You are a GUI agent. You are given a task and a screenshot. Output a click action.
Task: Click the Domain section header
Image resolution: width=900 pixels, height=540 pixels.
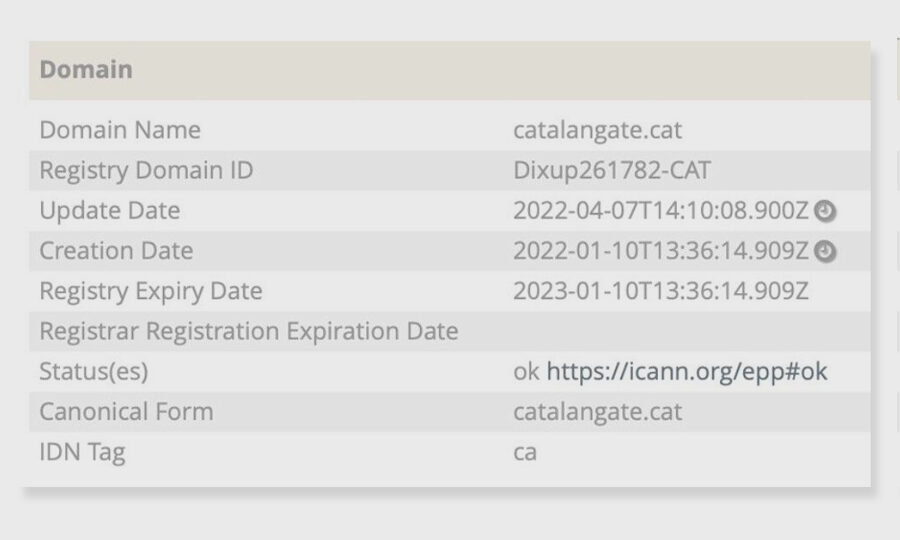click(x=86, y=70)
